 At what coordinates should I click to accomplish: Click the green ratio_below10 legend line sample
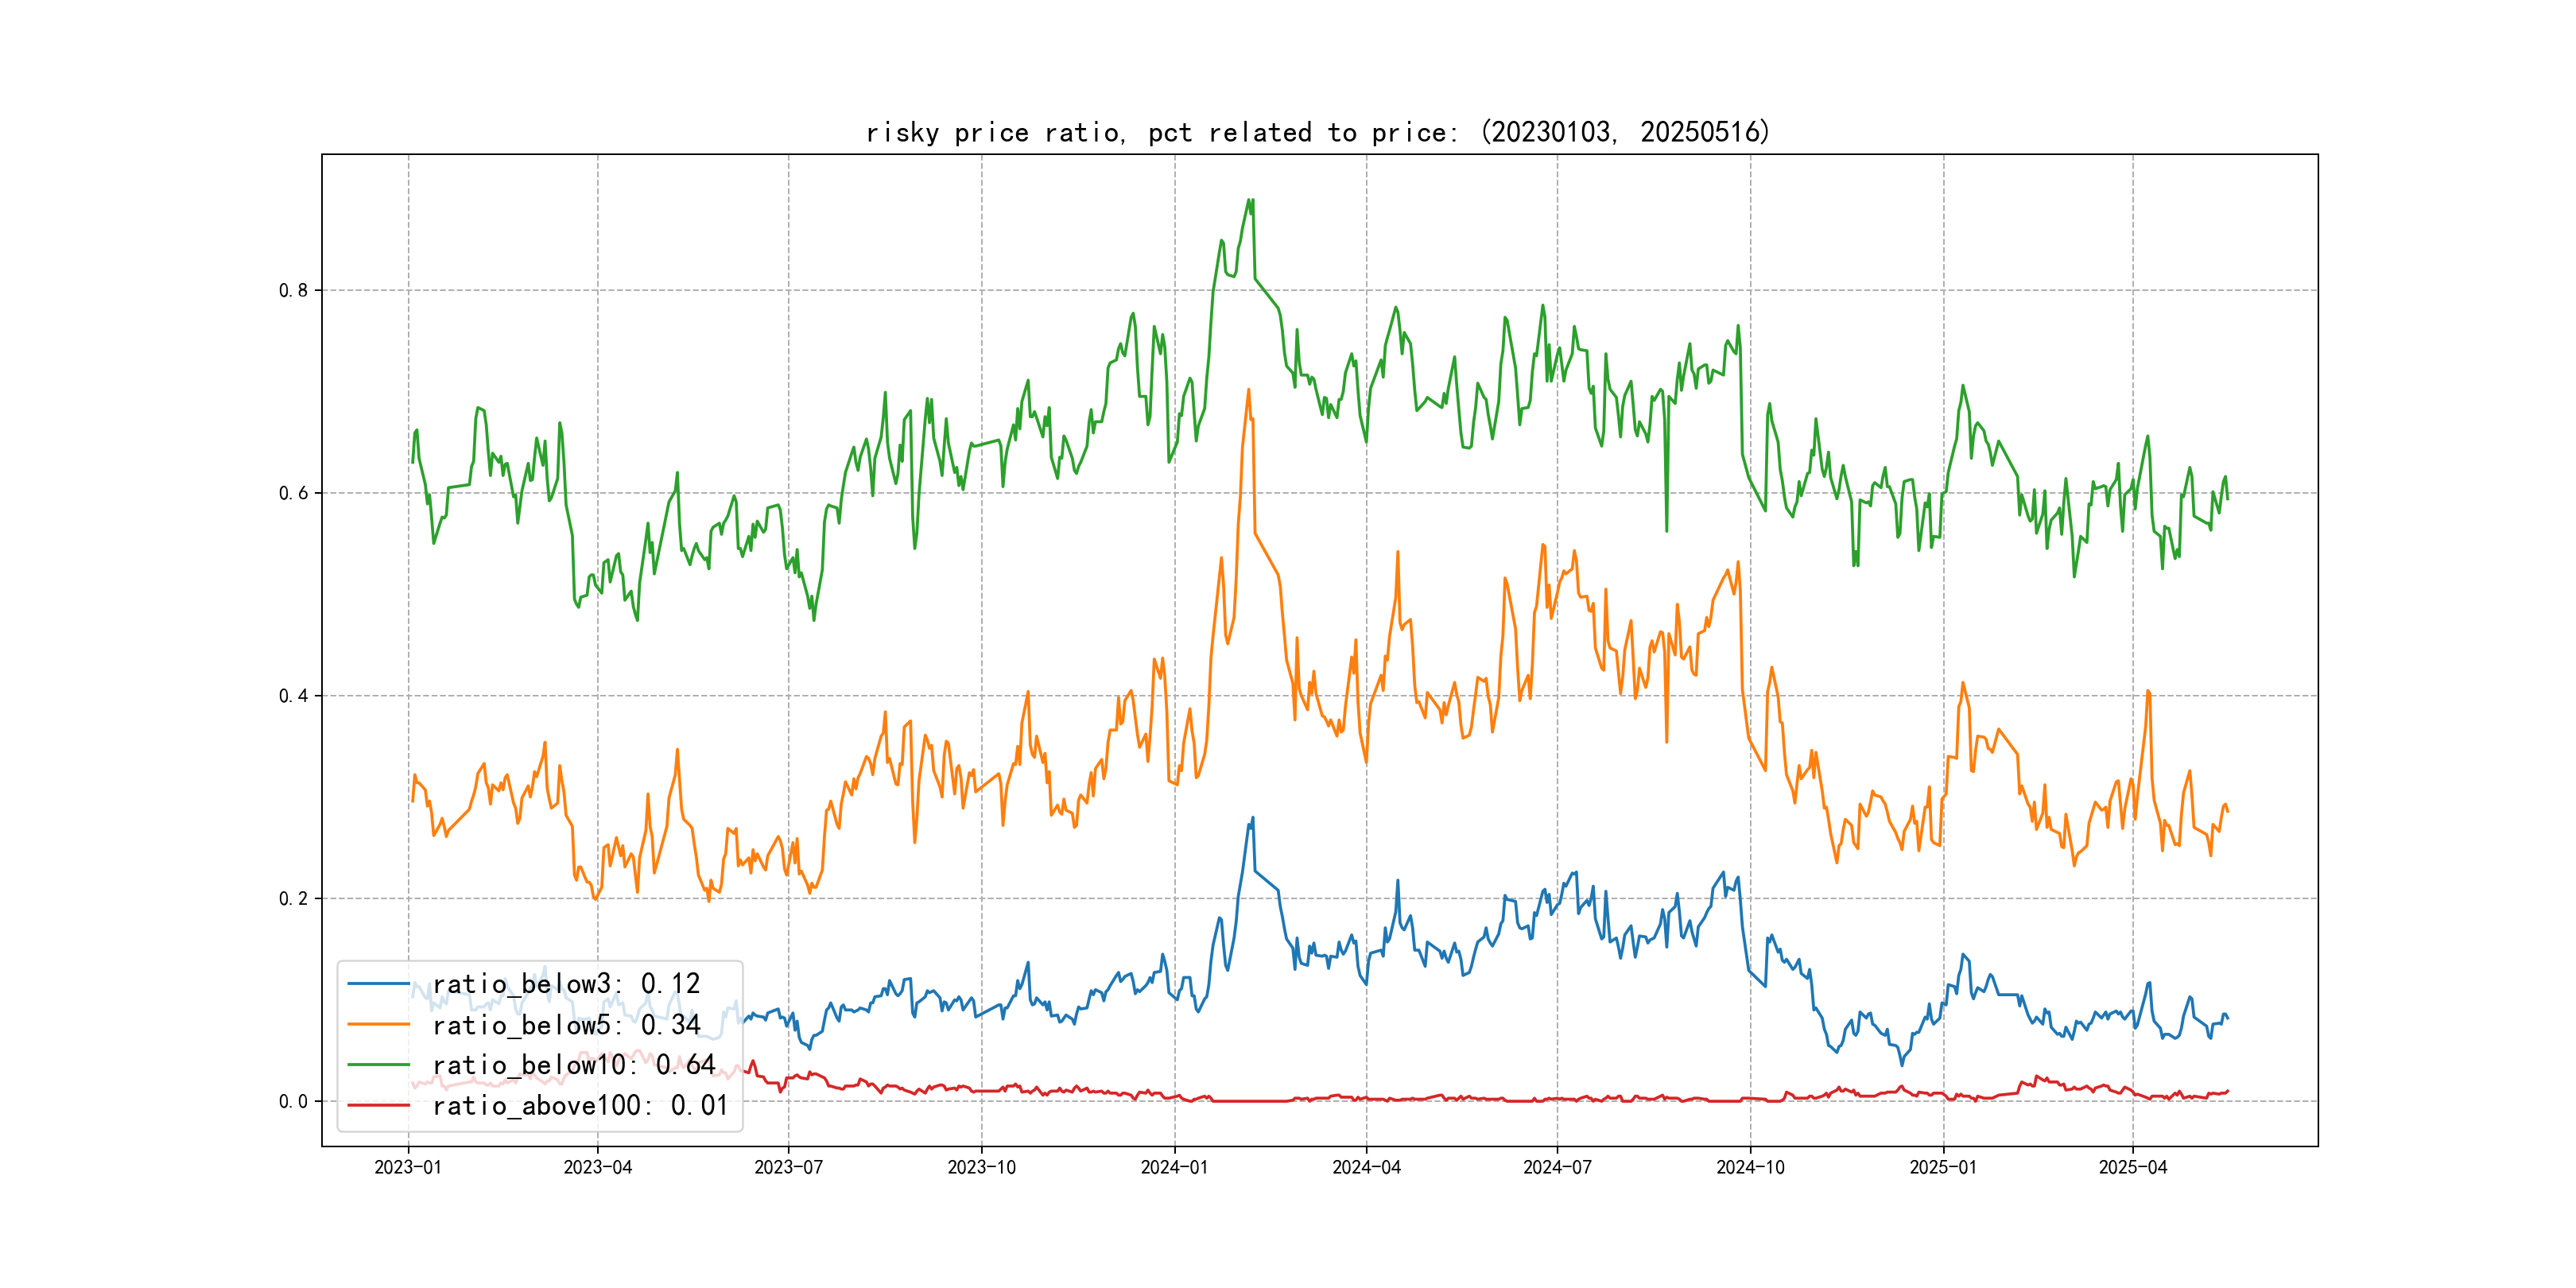click(x=378, y=1065)
